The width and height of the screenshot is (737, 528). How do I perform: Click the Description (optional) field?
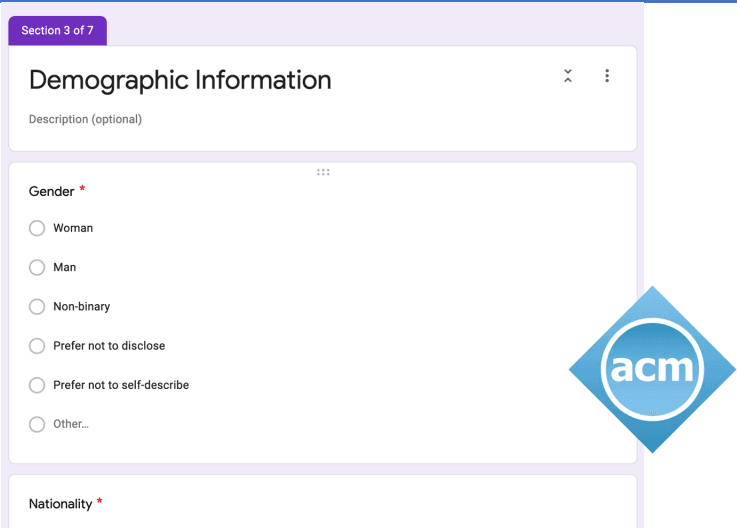tap(86, 119)
